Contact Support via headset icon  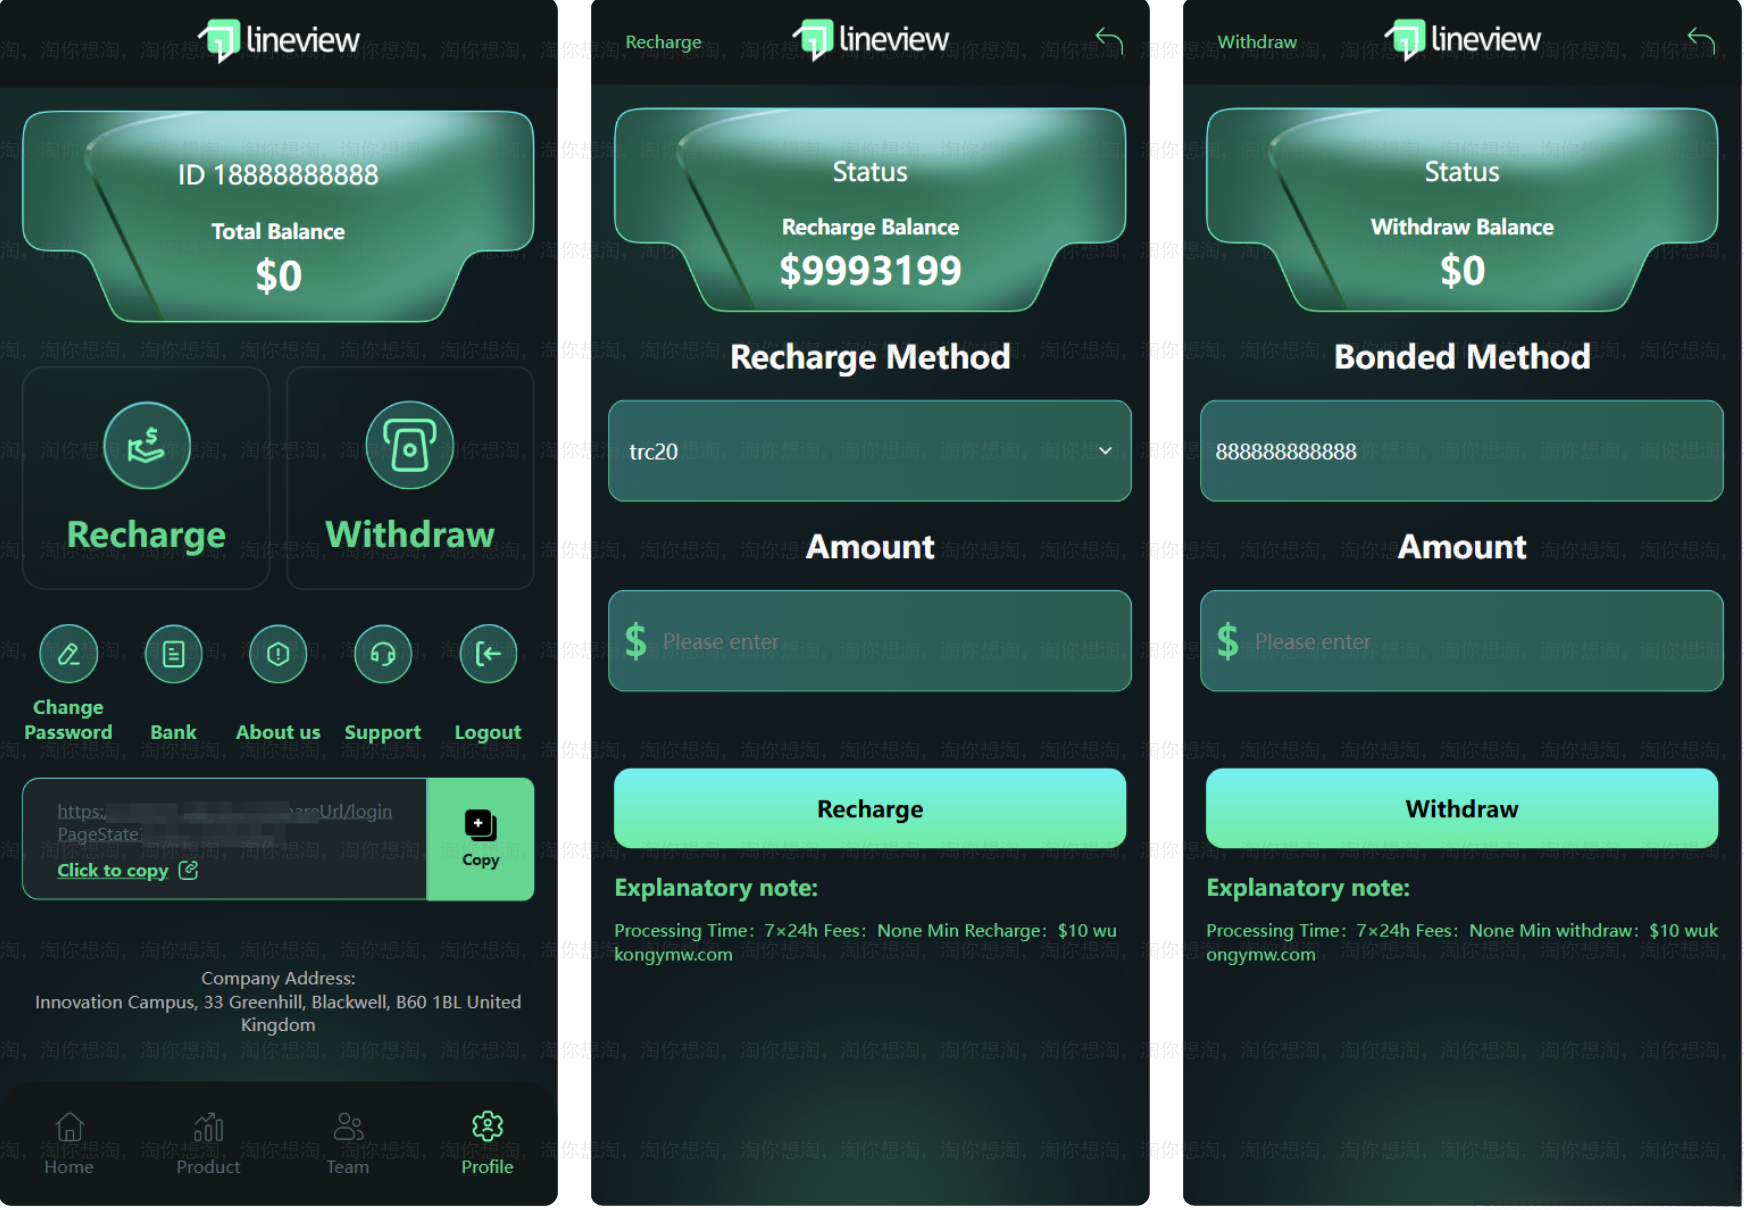(383, 654)
